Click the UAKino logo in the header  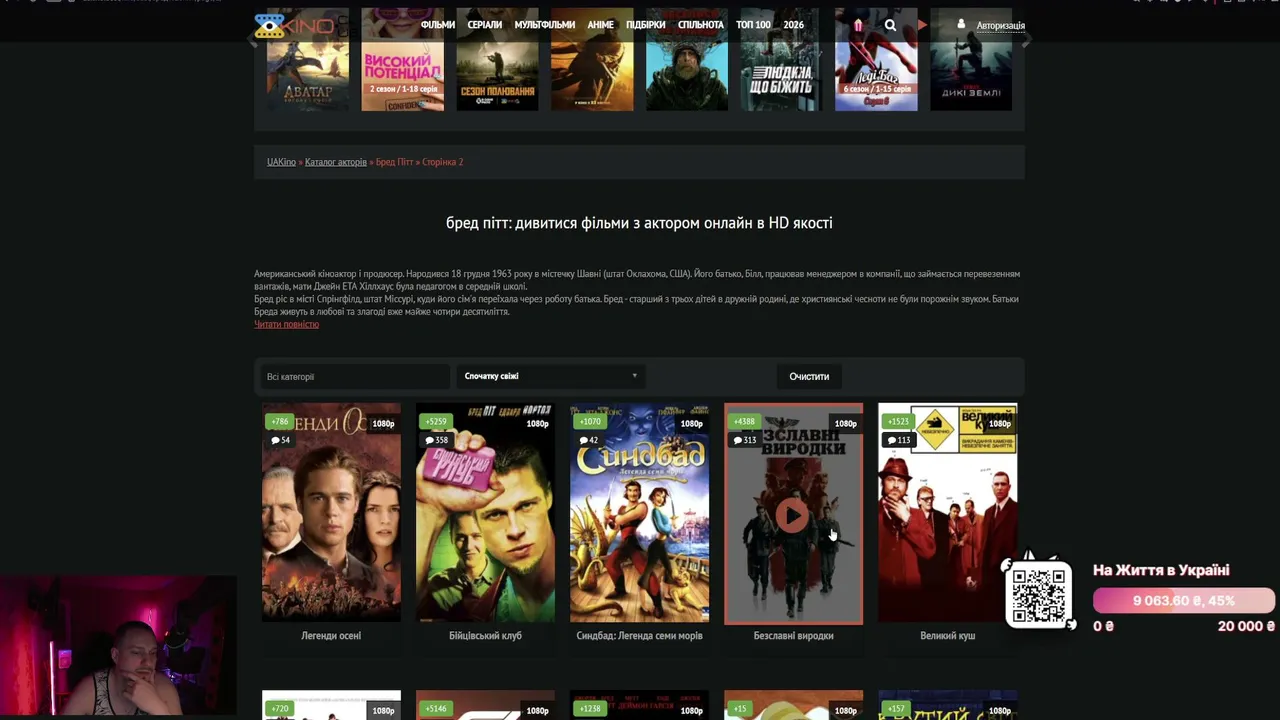click(294, 25)
